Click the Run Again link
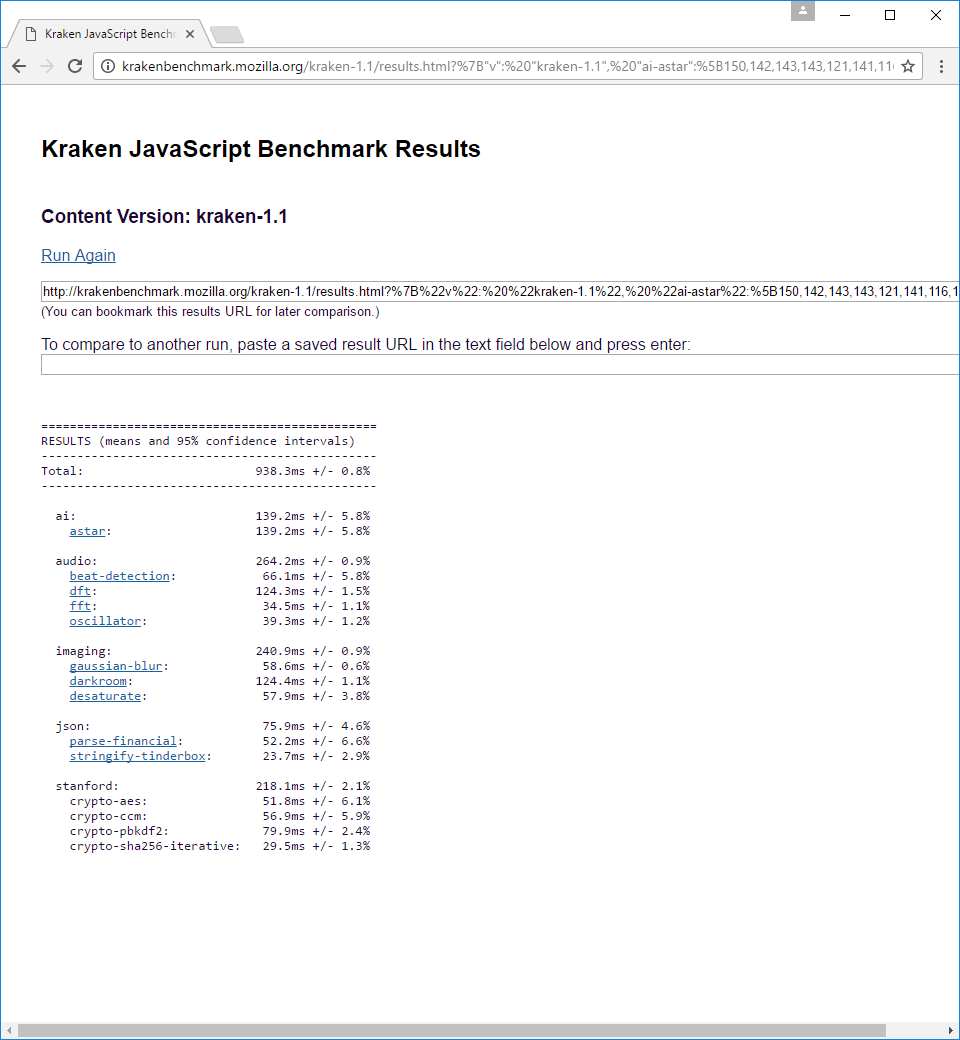The width and height of the screenshot is (960, 1040). pos(78,255)
